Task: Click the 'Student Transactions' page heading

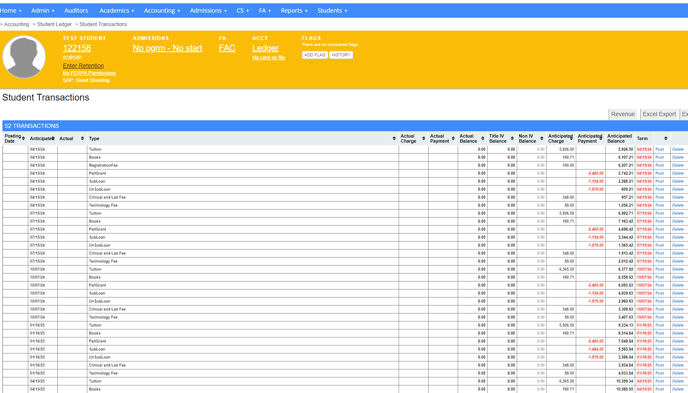Action: click(46, 97)
